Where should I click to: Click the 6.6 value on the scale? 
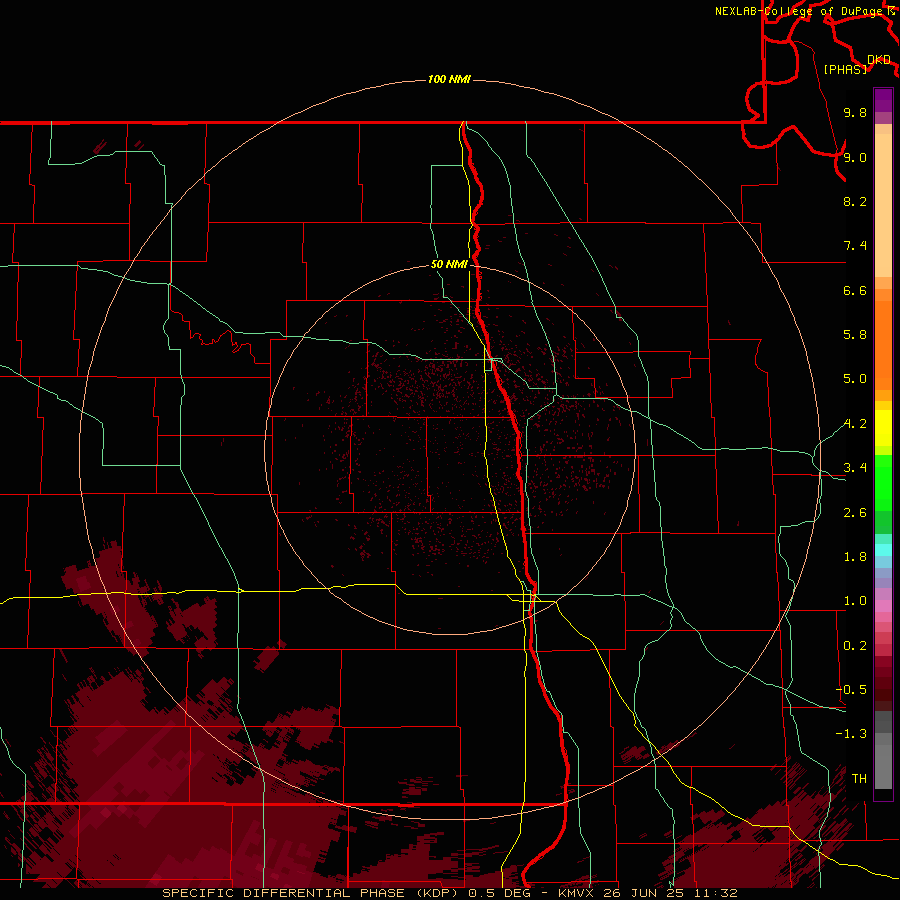[855, 290]
